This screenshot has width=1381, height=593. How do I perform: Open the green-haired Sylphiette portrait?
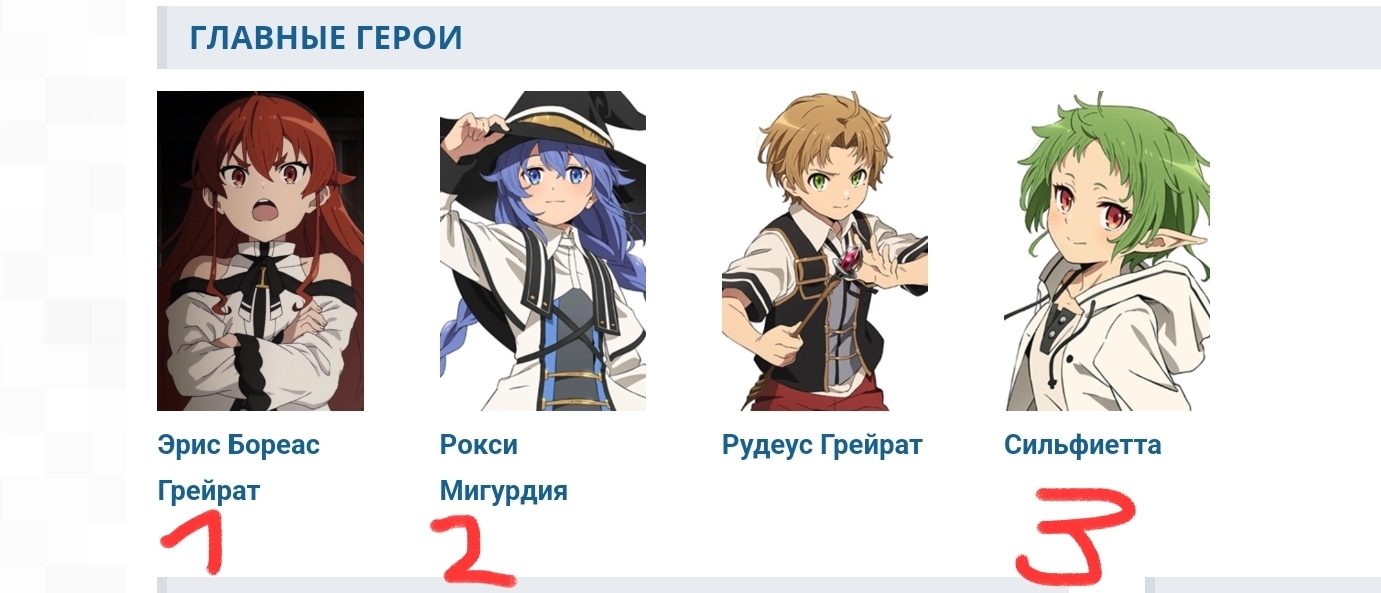point(1107,251)
